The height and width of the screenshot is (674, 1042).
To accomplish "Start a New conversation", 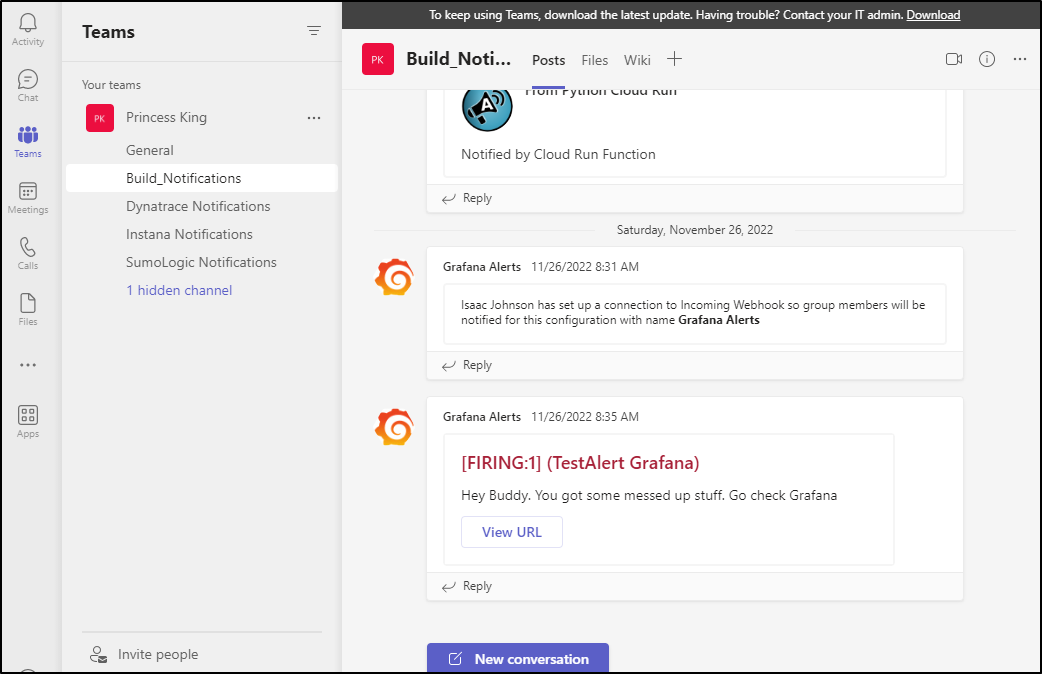I will click(x=518, y=658).
